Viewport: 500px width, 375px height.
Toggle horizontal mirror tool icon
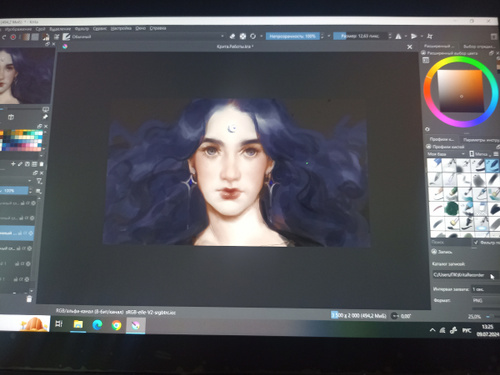pos(398,36)
